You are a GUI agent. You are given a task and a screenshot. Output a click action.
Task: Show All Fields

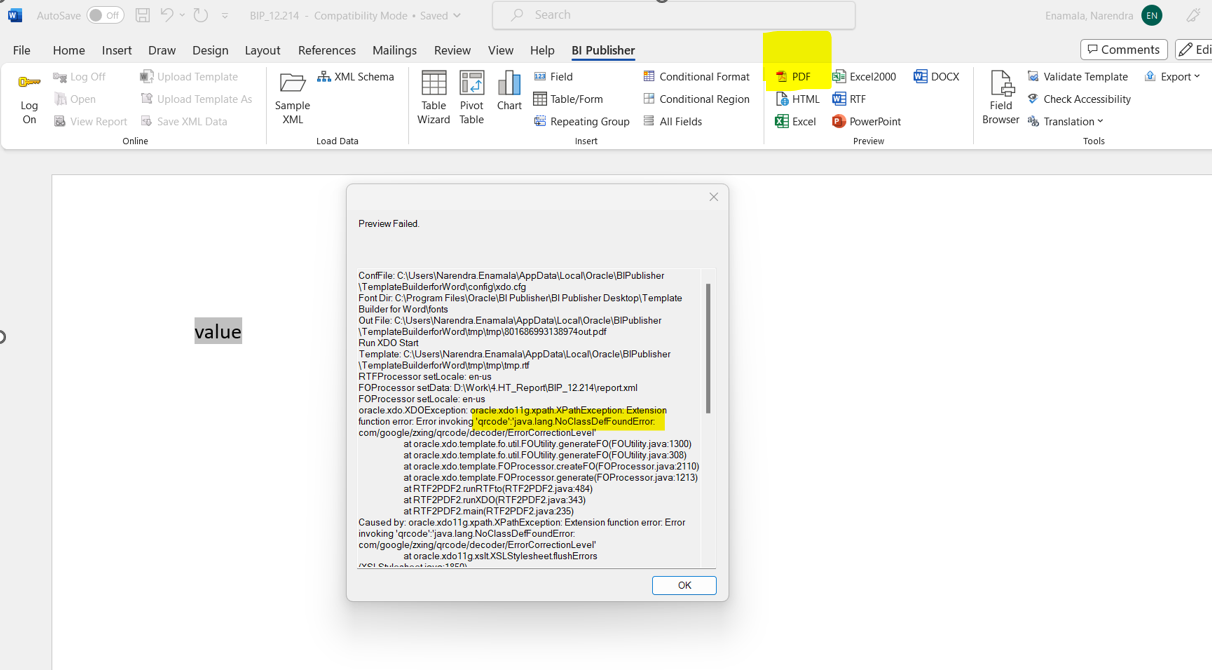point(672,121)
